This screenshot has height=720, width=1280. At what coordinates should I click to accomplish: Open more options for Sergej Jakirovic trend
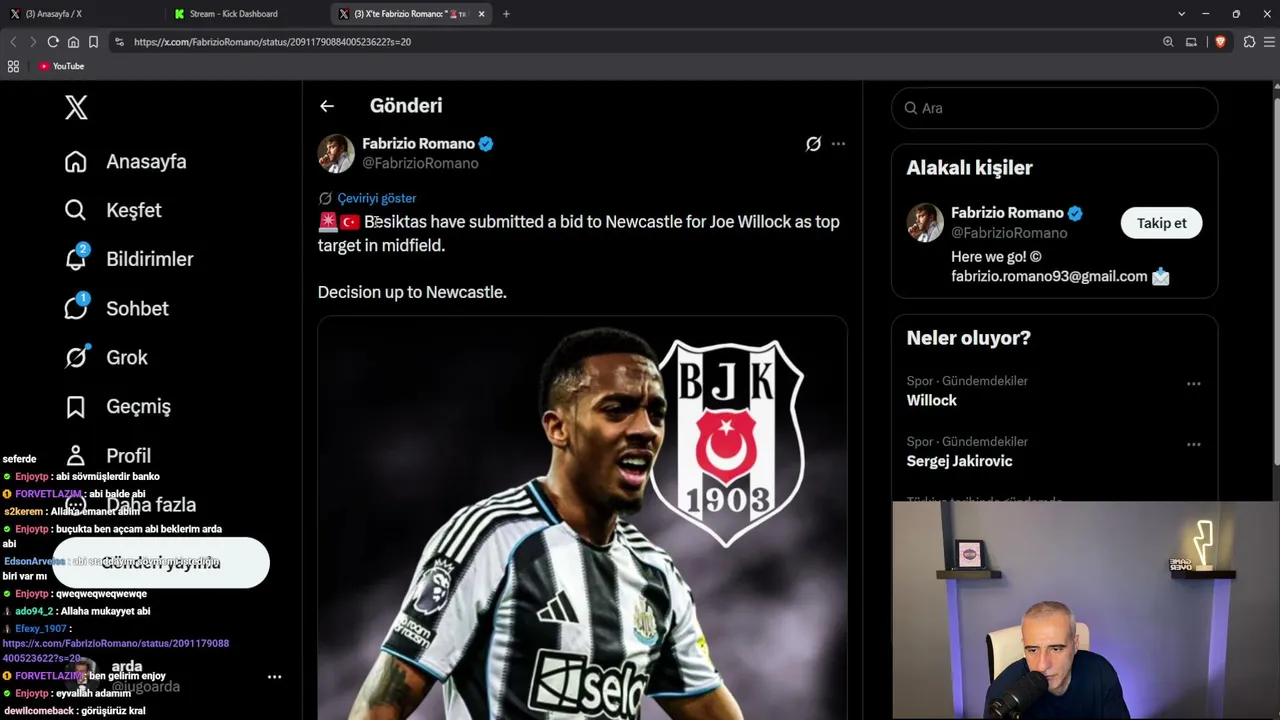click(x=1193, y=445)
